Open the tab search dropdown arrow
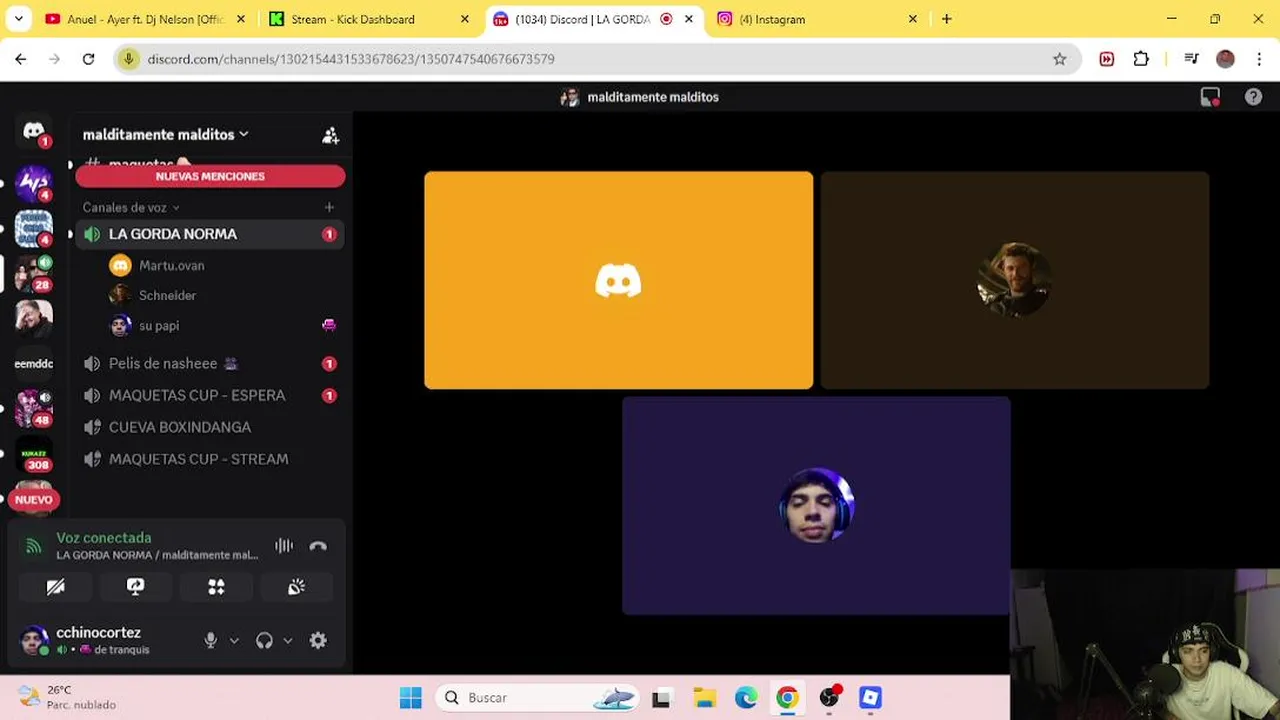Viewport: 1280px width, 720px height. 18,19
